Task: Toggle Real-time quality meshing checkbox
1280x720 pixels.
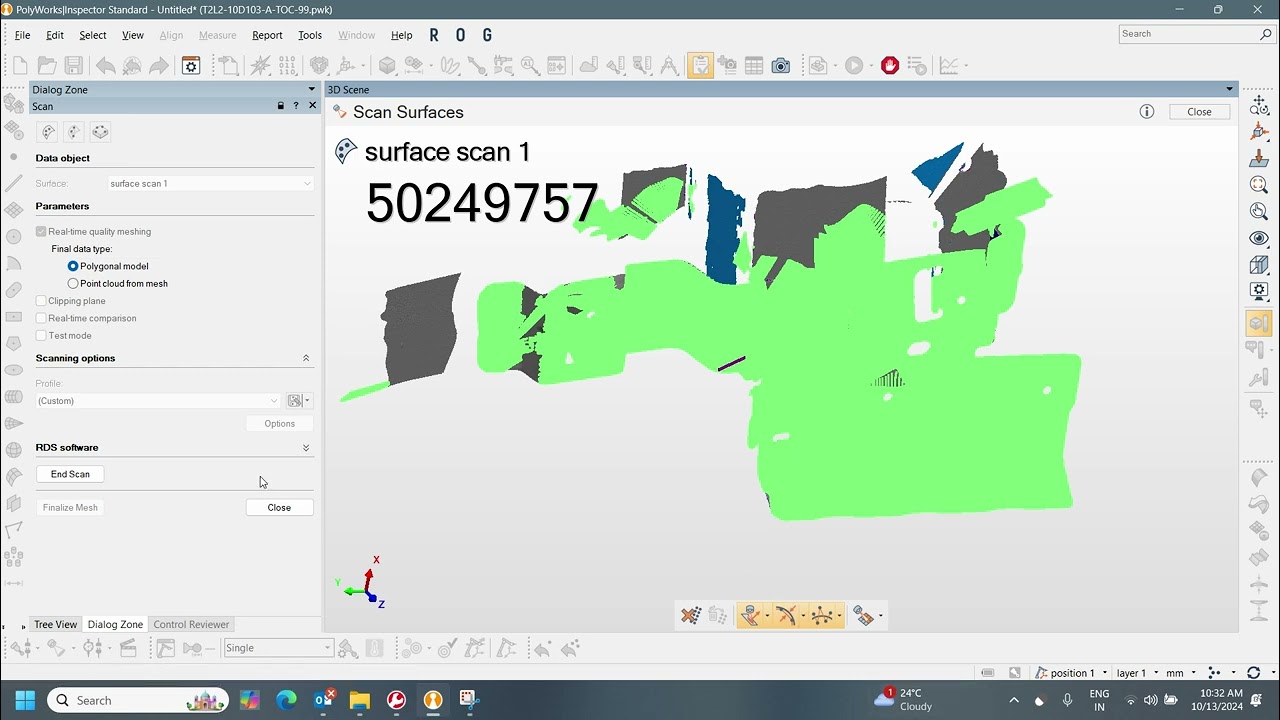Action: [x=41, y=231]
